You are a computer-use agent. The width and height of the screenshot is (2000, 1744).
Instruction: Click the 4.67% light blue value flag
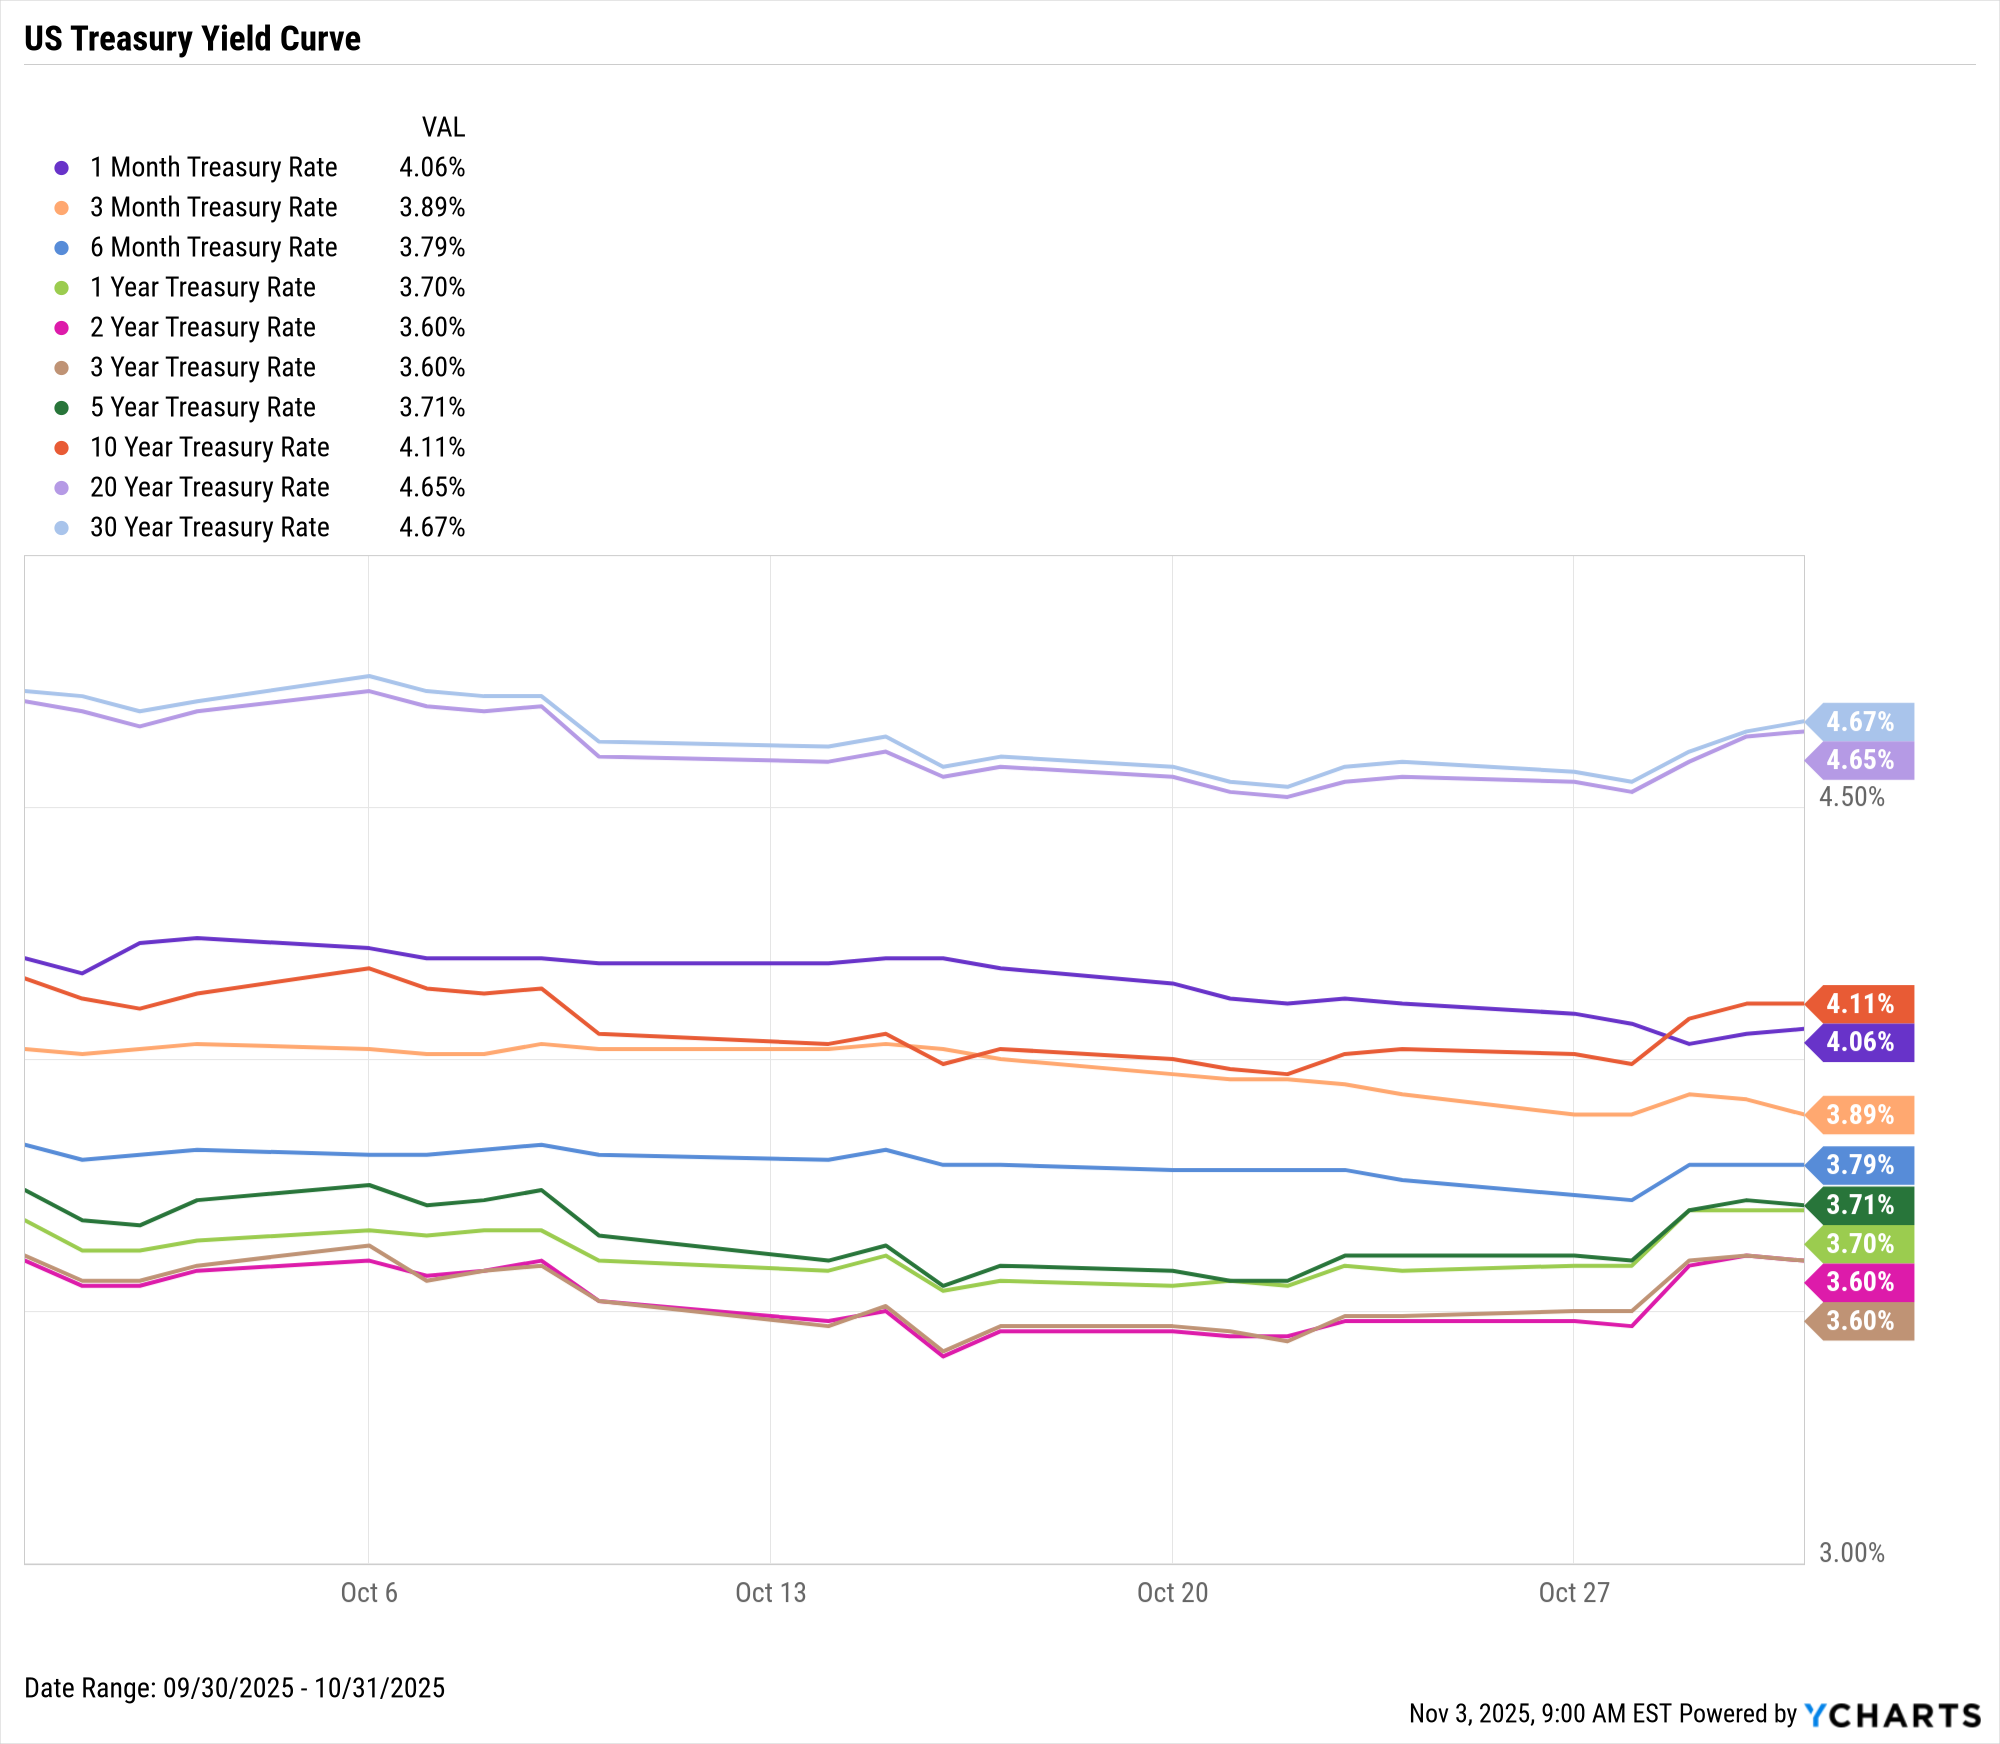(1861, 721)
